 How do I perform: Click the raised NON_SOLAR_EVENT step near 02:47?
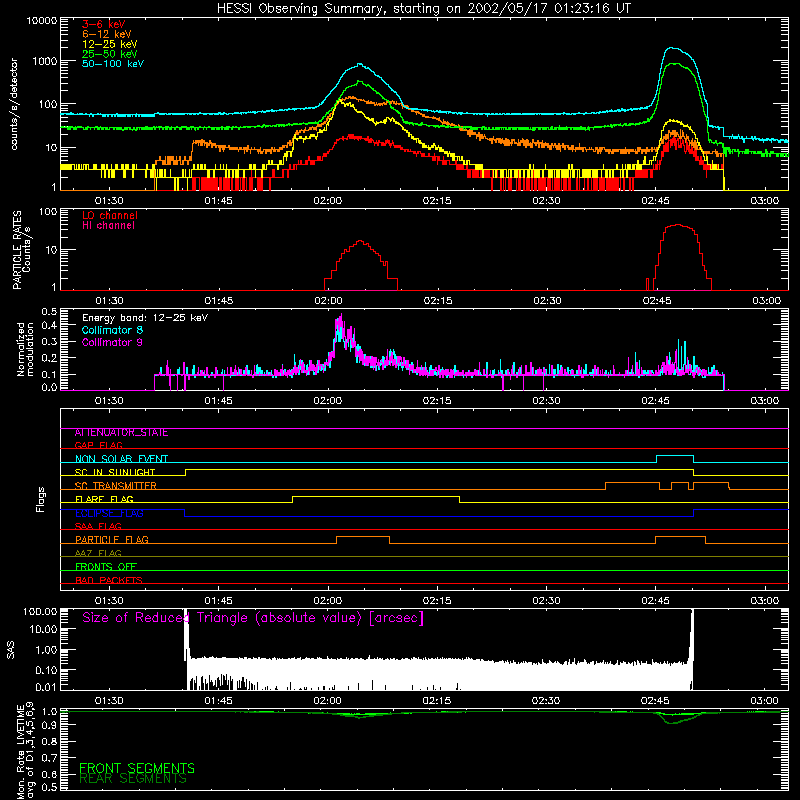674,456
